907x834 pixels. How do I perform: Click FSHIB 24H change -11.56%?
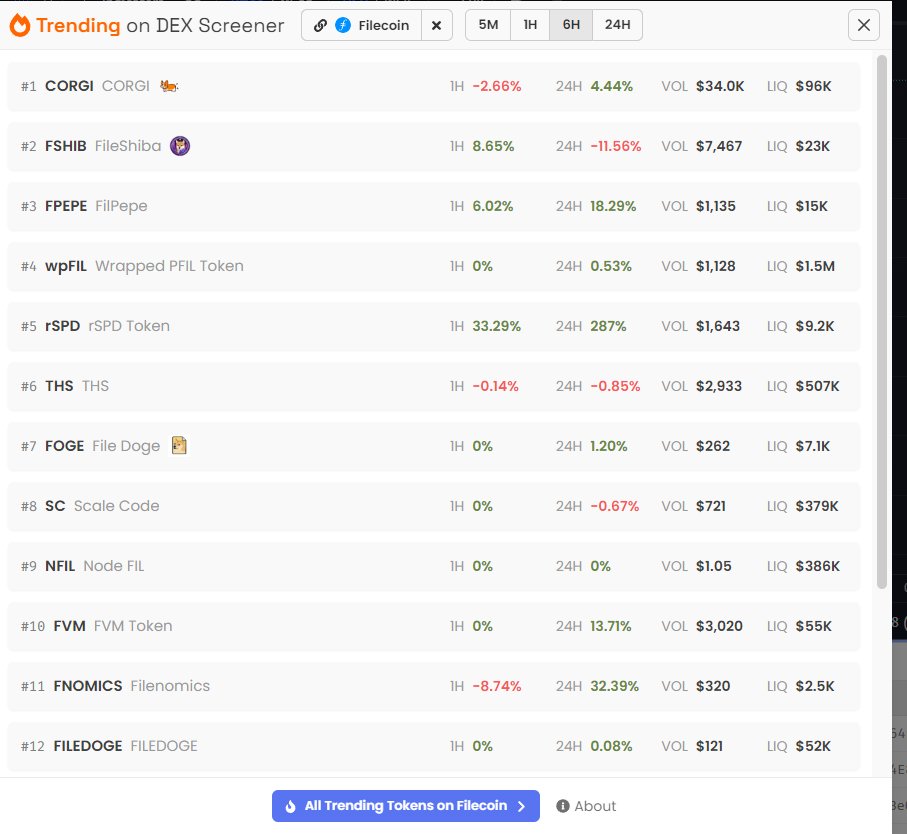coord(615,146)
